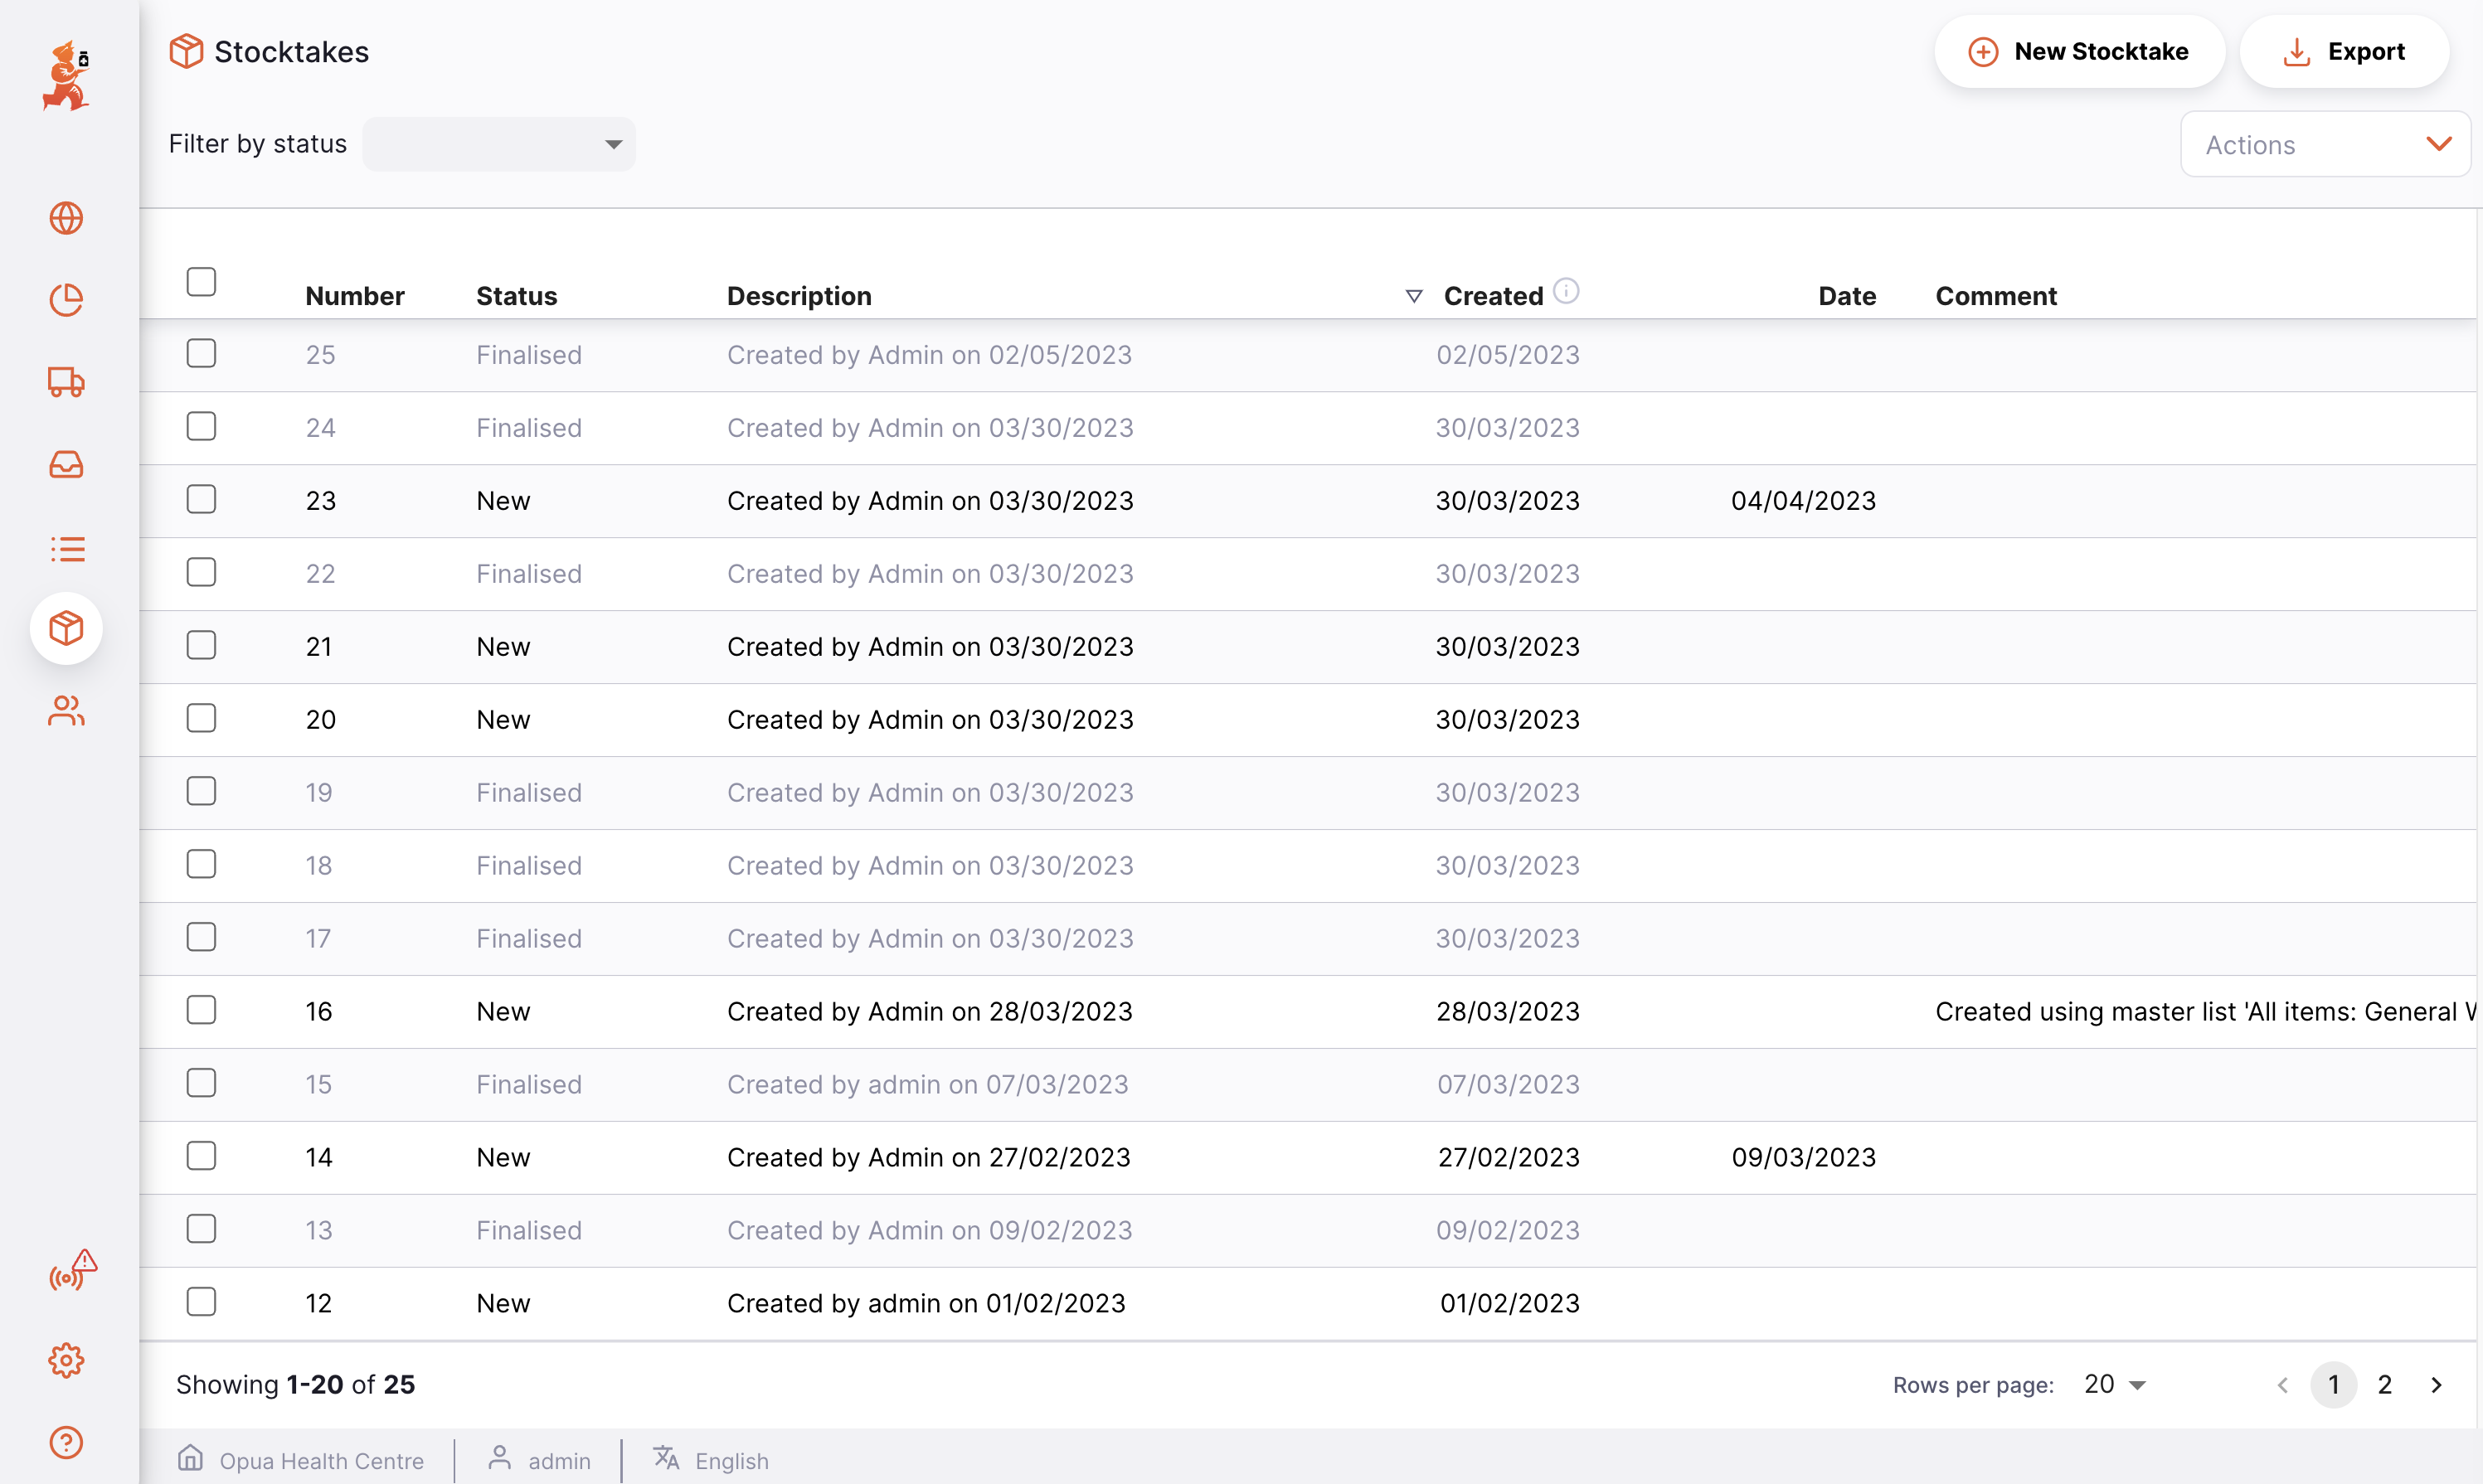Toggle checkbox for stocktake number 16

pyautogui.click(x=202, y=1011)
